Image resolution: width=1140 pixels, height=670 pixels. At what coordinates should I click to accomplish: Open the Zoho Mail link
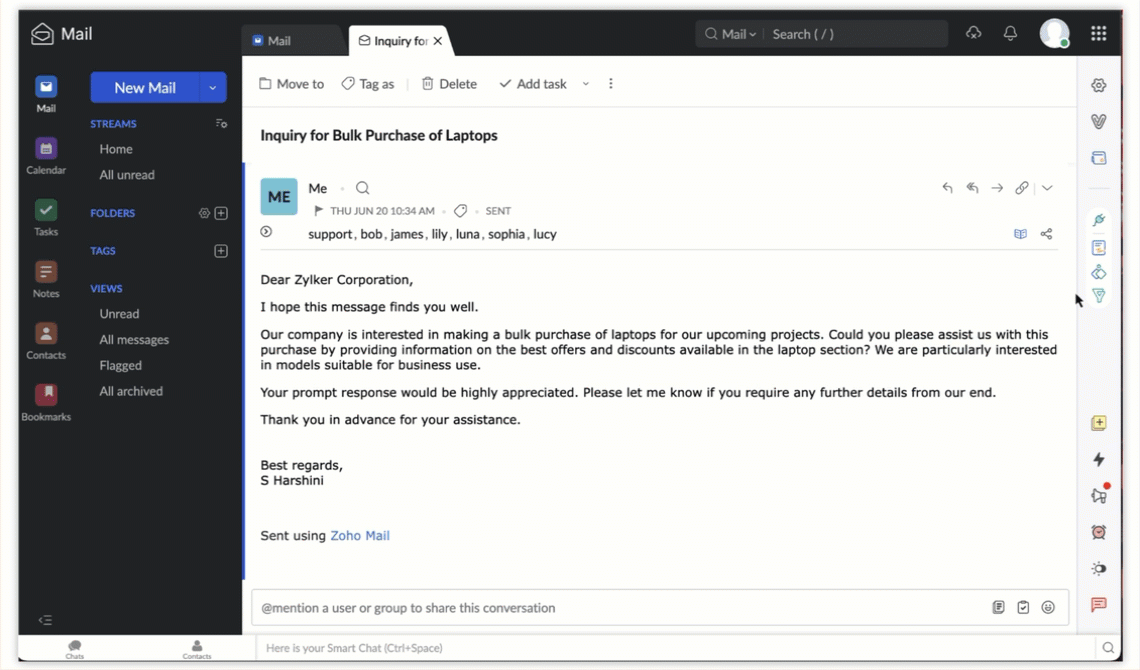pyautogui.click(x=360, y=536)
